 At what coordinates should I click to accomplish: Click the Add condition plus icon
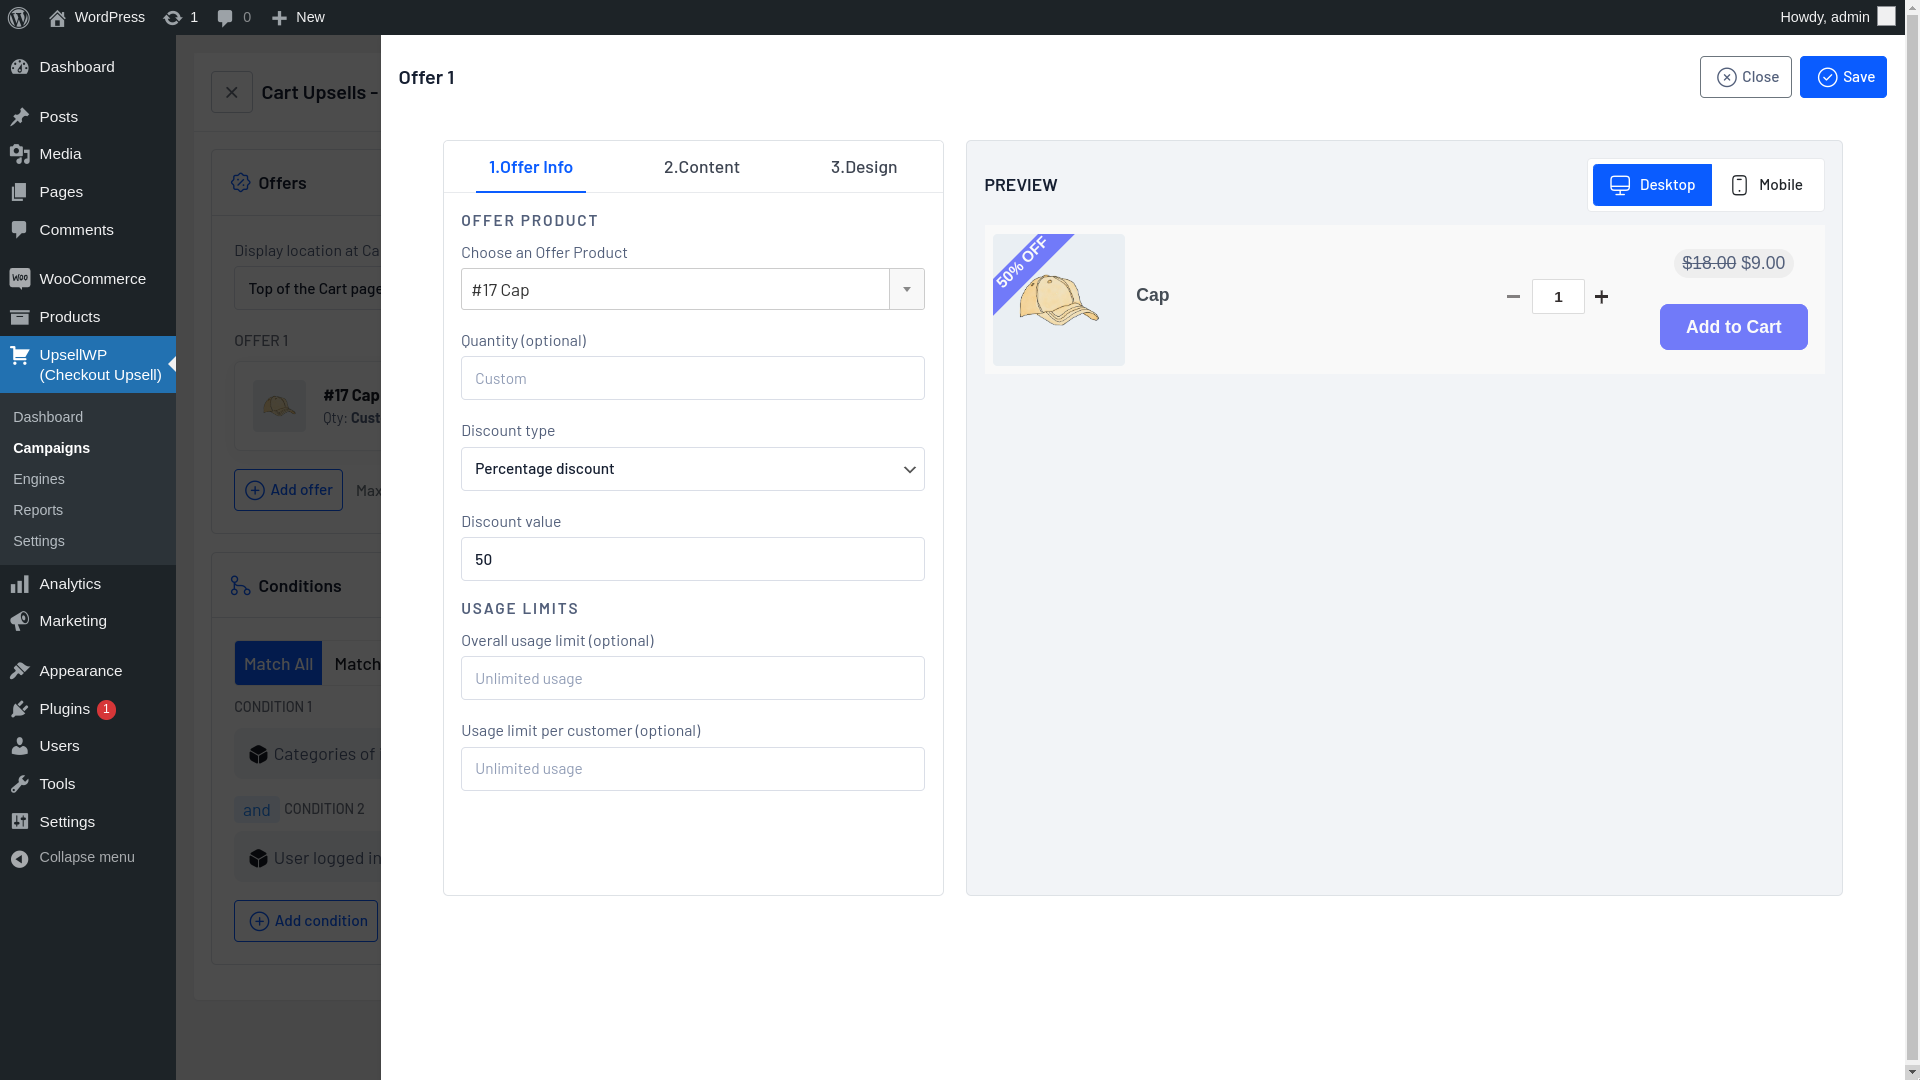[258, 920]
